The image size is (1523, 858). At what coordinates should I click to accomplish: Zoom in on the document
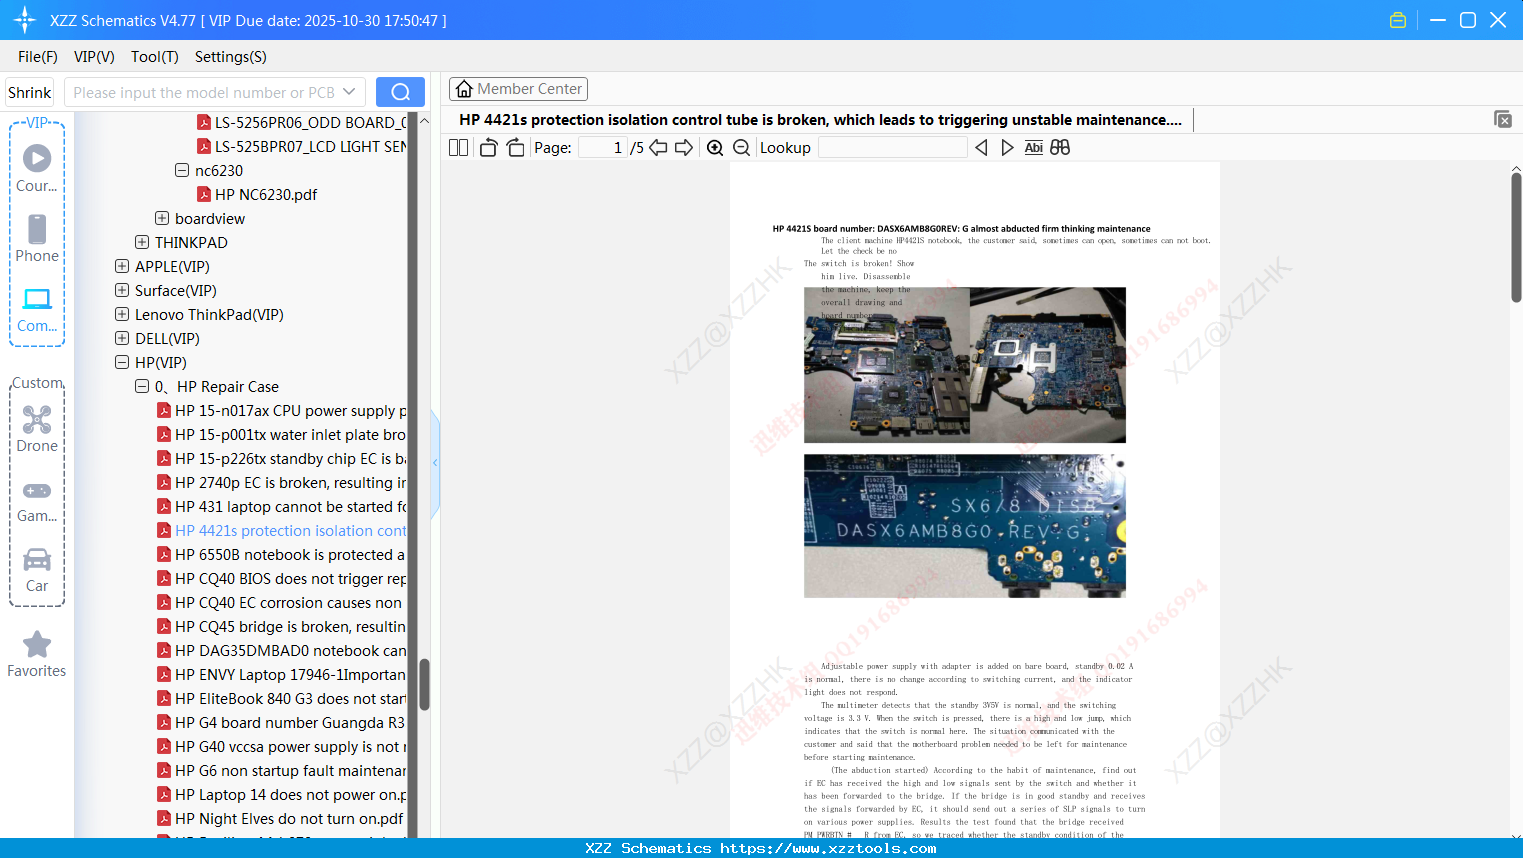click(x=715, y=147)
